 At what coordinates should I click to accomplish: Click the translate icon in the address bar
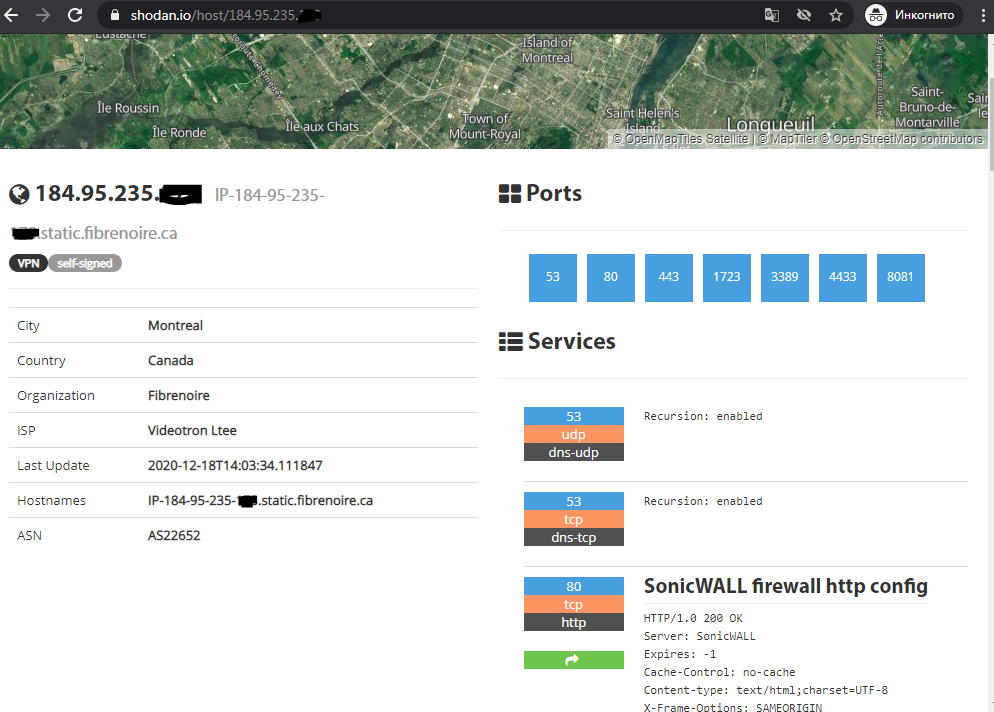(x=772, y=15)
